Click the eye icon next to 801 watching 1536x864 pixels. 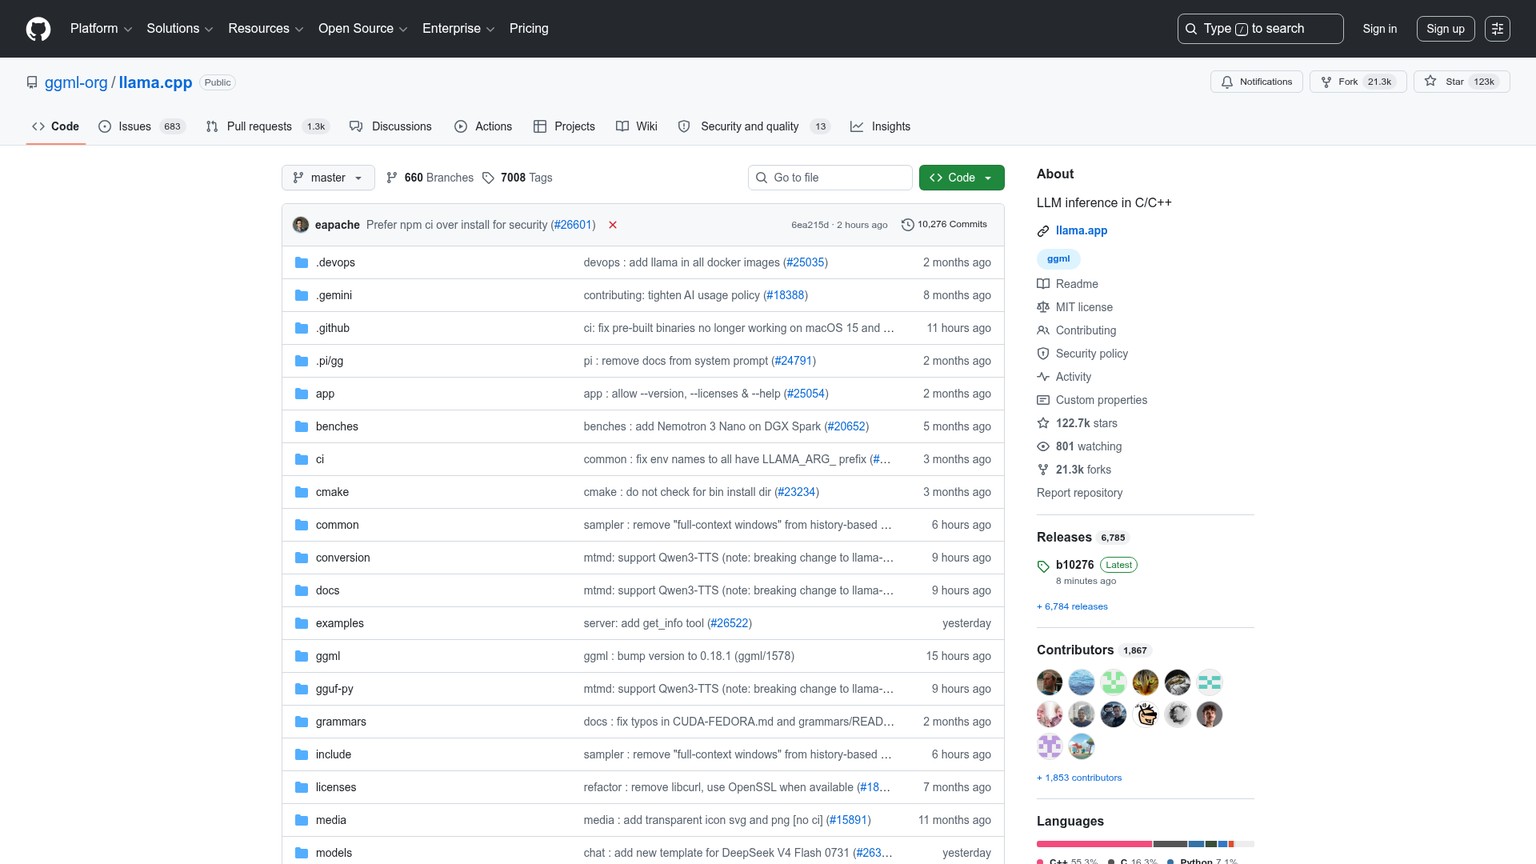pos(1043,446)
